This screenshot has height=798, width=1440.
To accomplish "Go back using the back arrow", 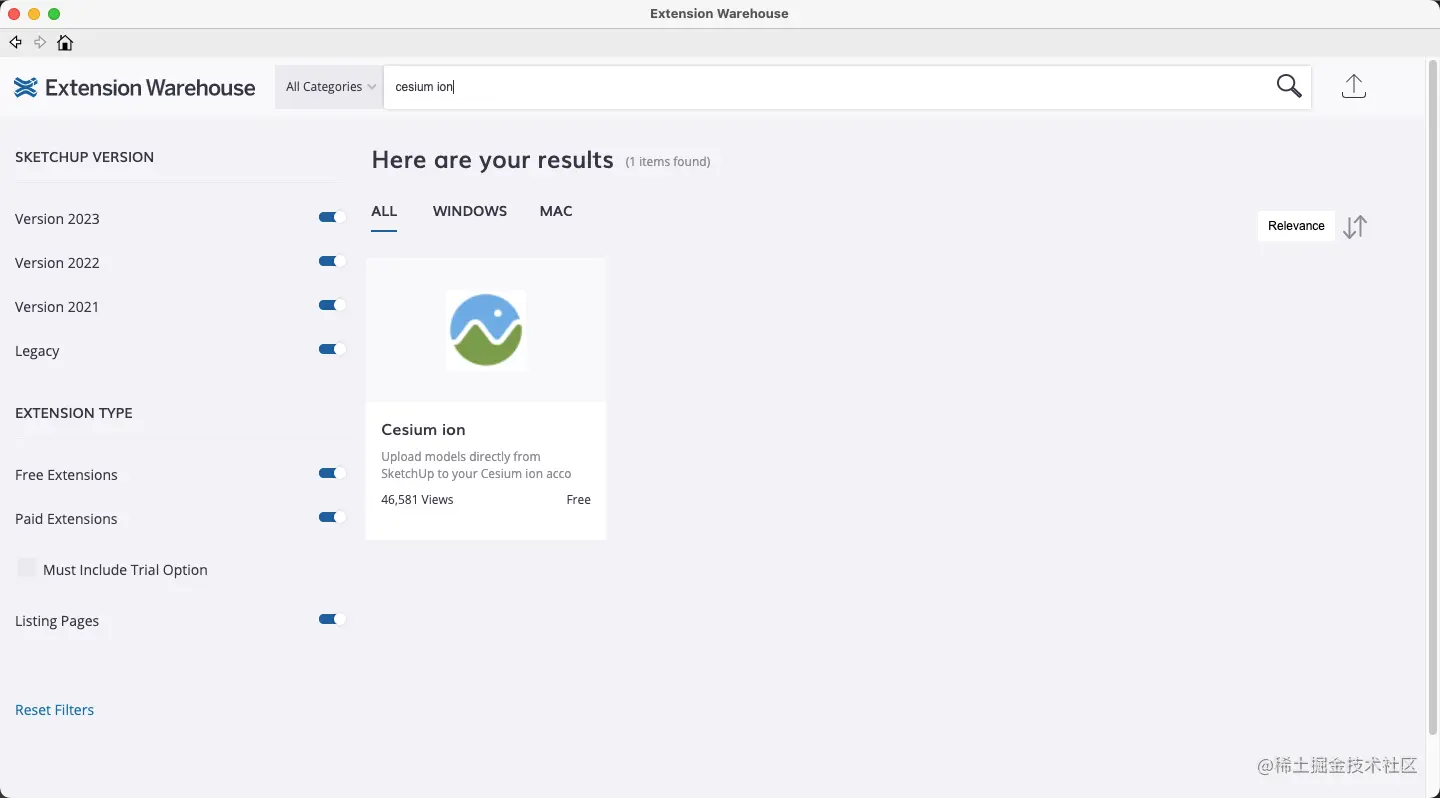I will coord(15,42).
